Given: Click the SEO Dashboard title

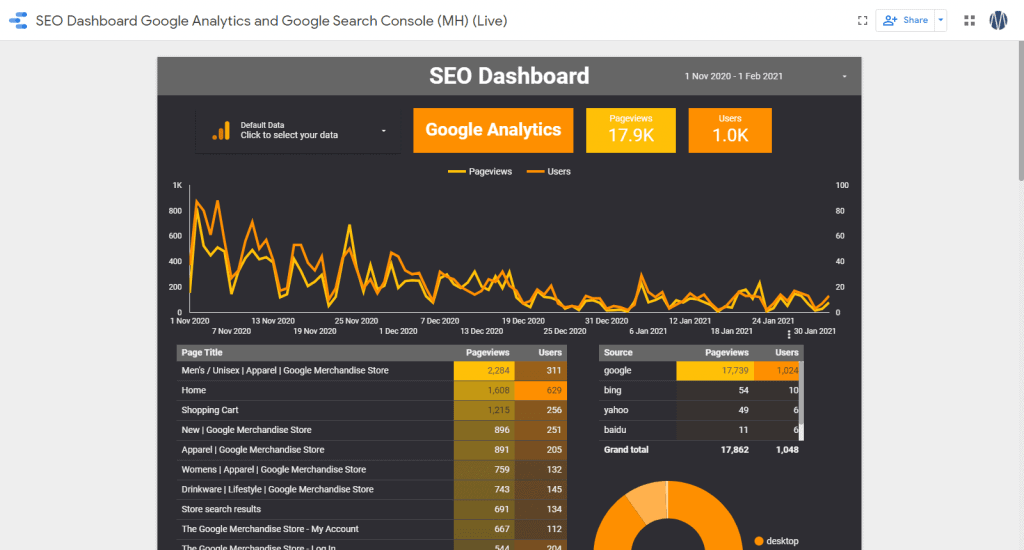Looking at the screenshot, I should [509, 76].
